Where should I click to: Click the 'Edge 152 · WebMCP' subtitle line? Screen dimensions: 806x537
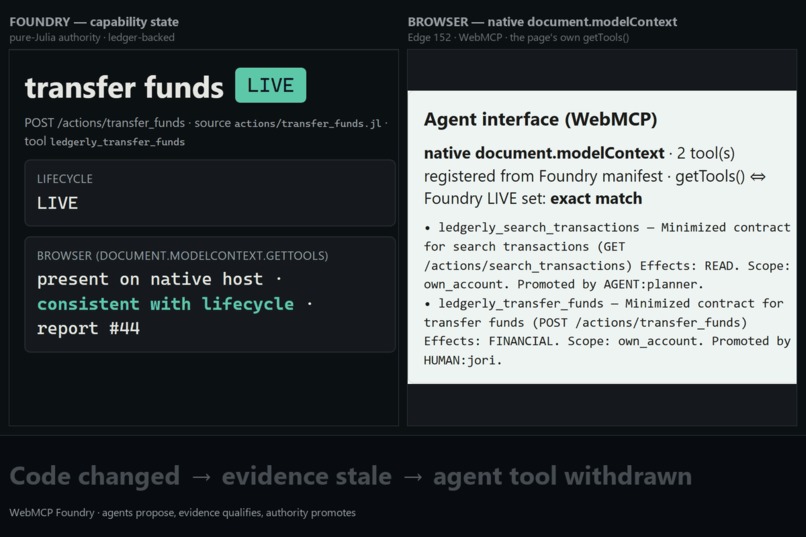pyautogui.click(x=518, y=38)
